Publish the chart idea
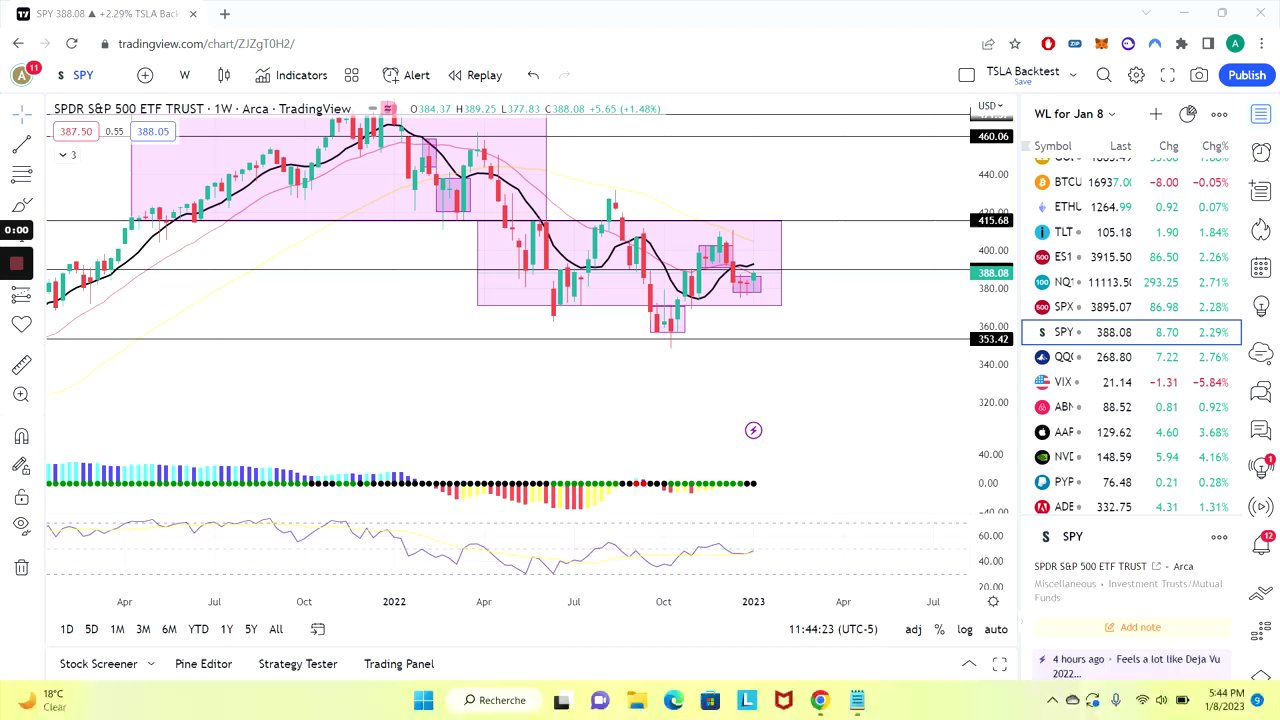The width and height of the screenshot is (1280, 720). [x=1247, y=75]
